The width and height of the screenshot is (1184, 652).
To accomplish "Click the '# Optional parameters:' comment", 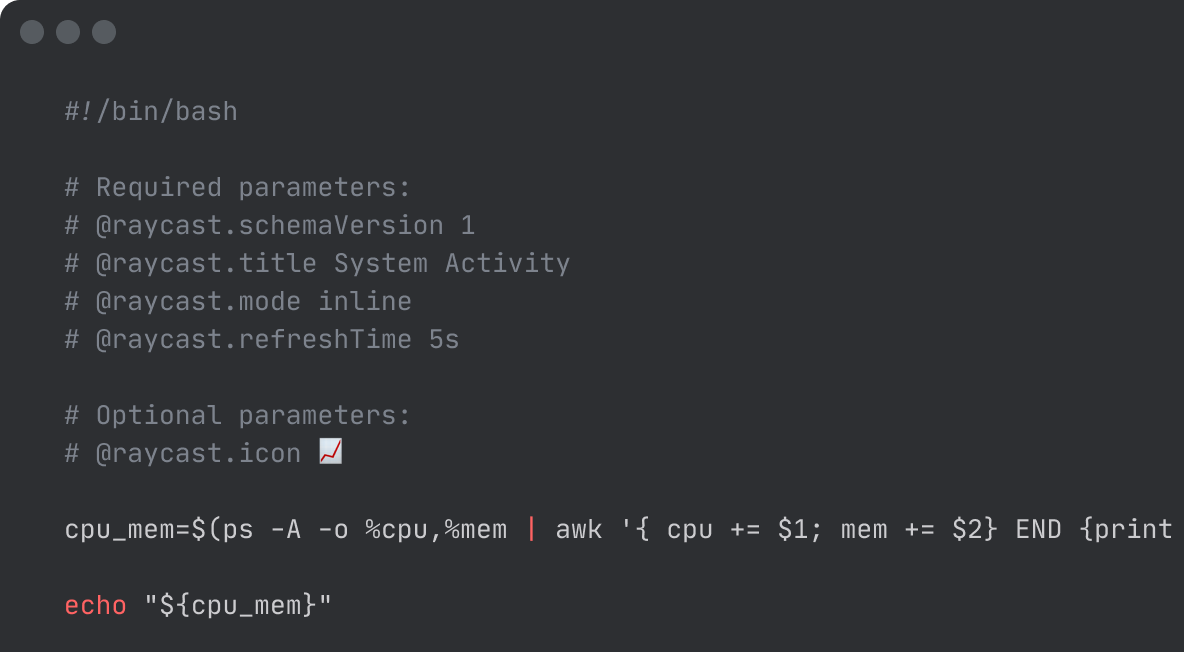I will pyautogui.click(x=238, y=416).
